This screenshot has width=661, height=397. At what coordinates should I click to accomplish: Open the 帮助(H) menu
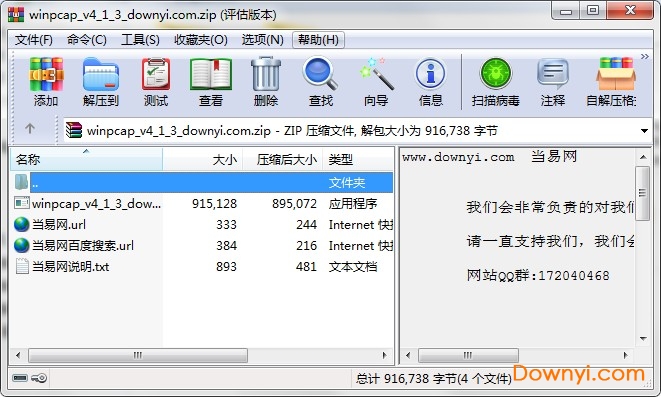(x=318, y=40)
